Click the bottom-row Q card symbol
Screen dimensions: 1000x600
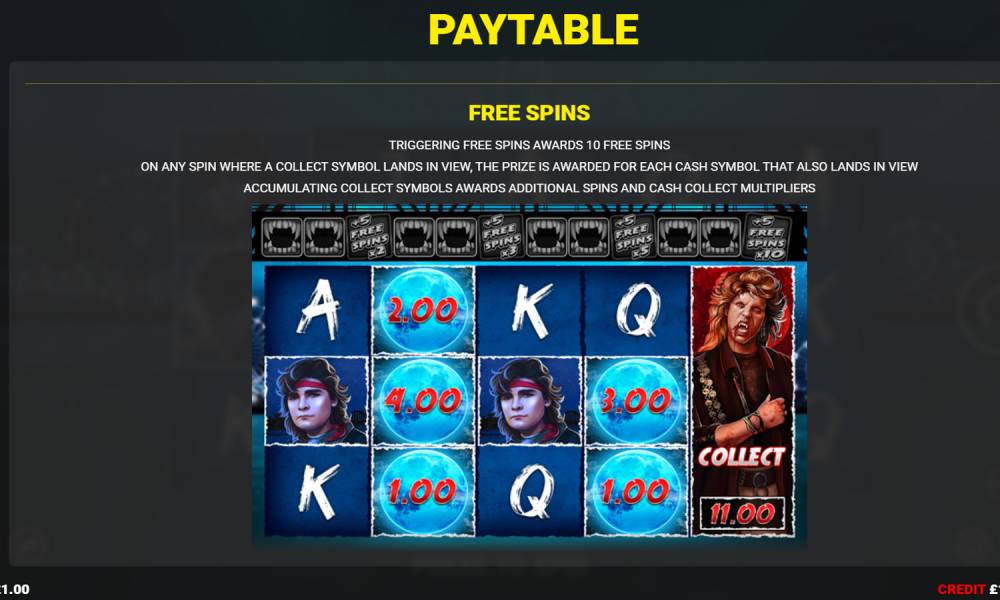pyautogui.click(x=530, y=491)
